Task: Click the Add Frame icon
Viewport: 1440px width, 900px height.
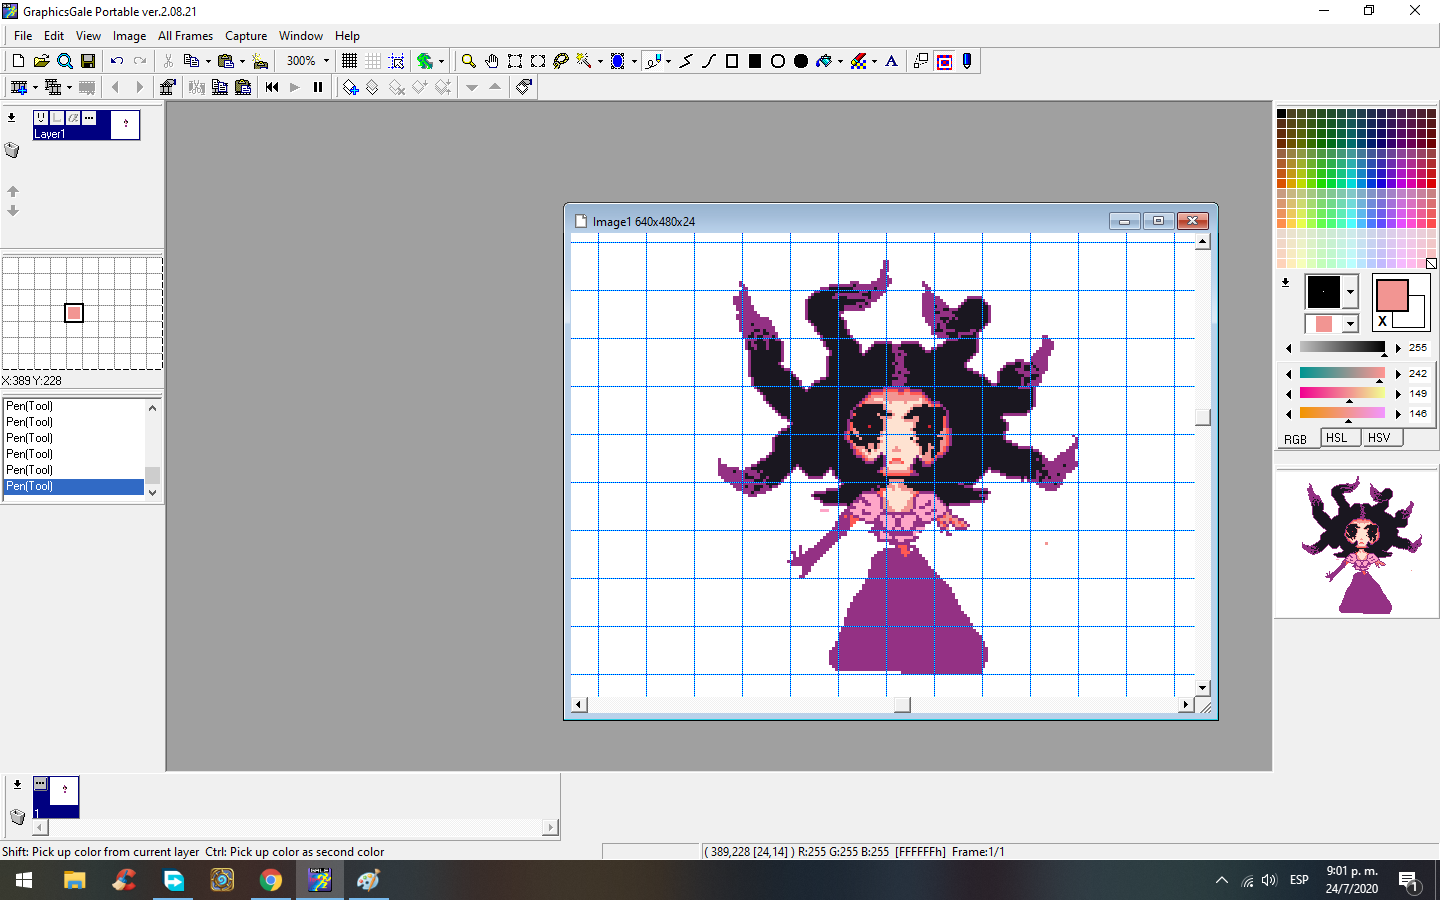Action: point(18,87)
